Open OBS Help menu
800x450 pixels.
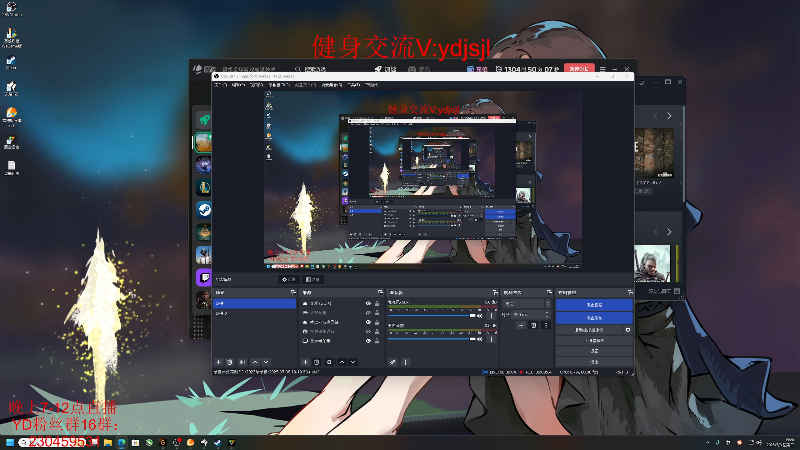[371, 85]
